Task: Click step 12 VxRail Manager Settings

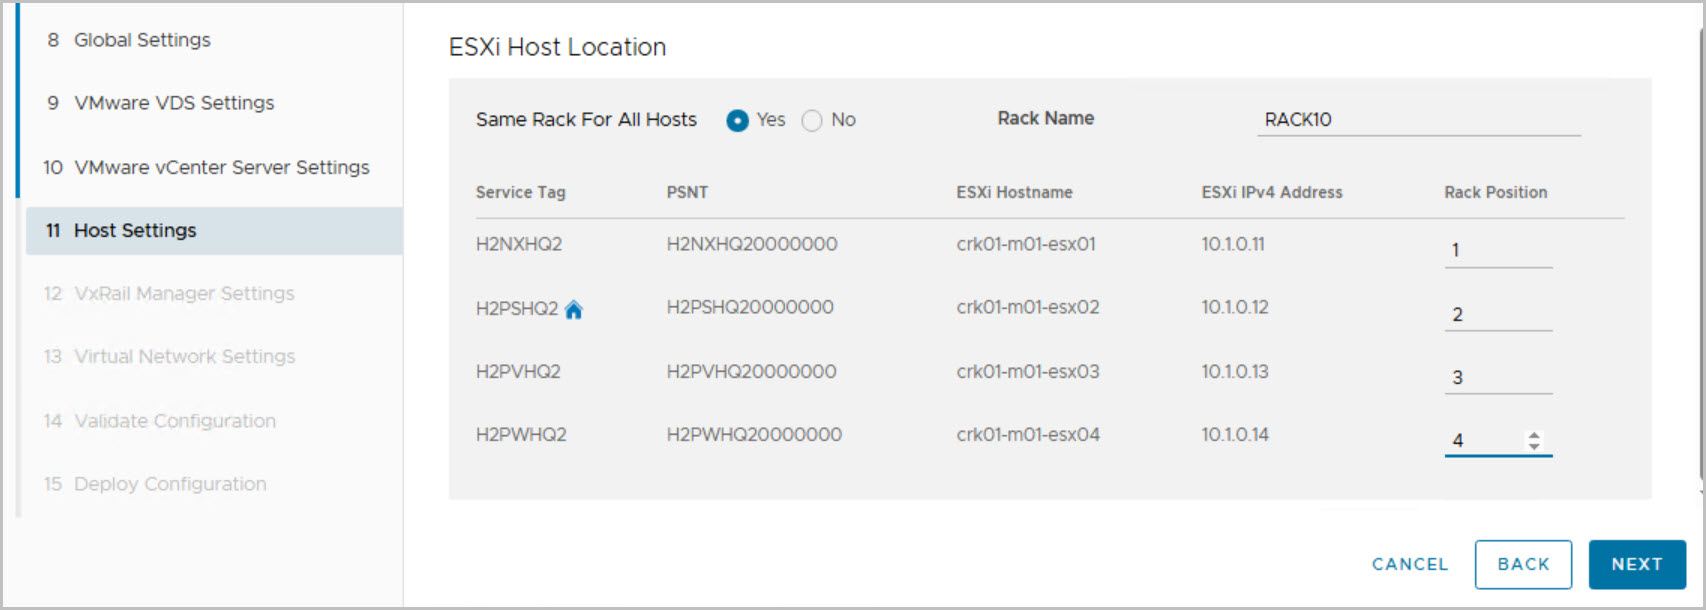Action: click(184, 294)
